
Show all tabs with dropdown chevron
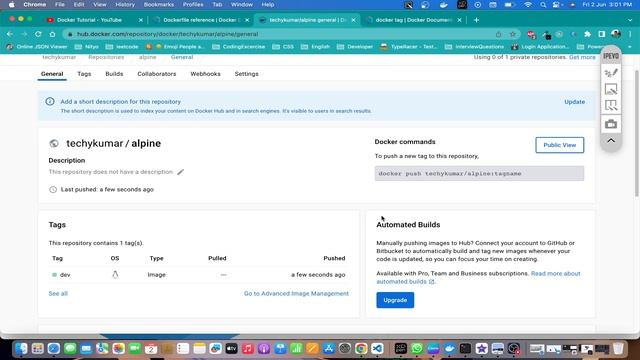630,20
